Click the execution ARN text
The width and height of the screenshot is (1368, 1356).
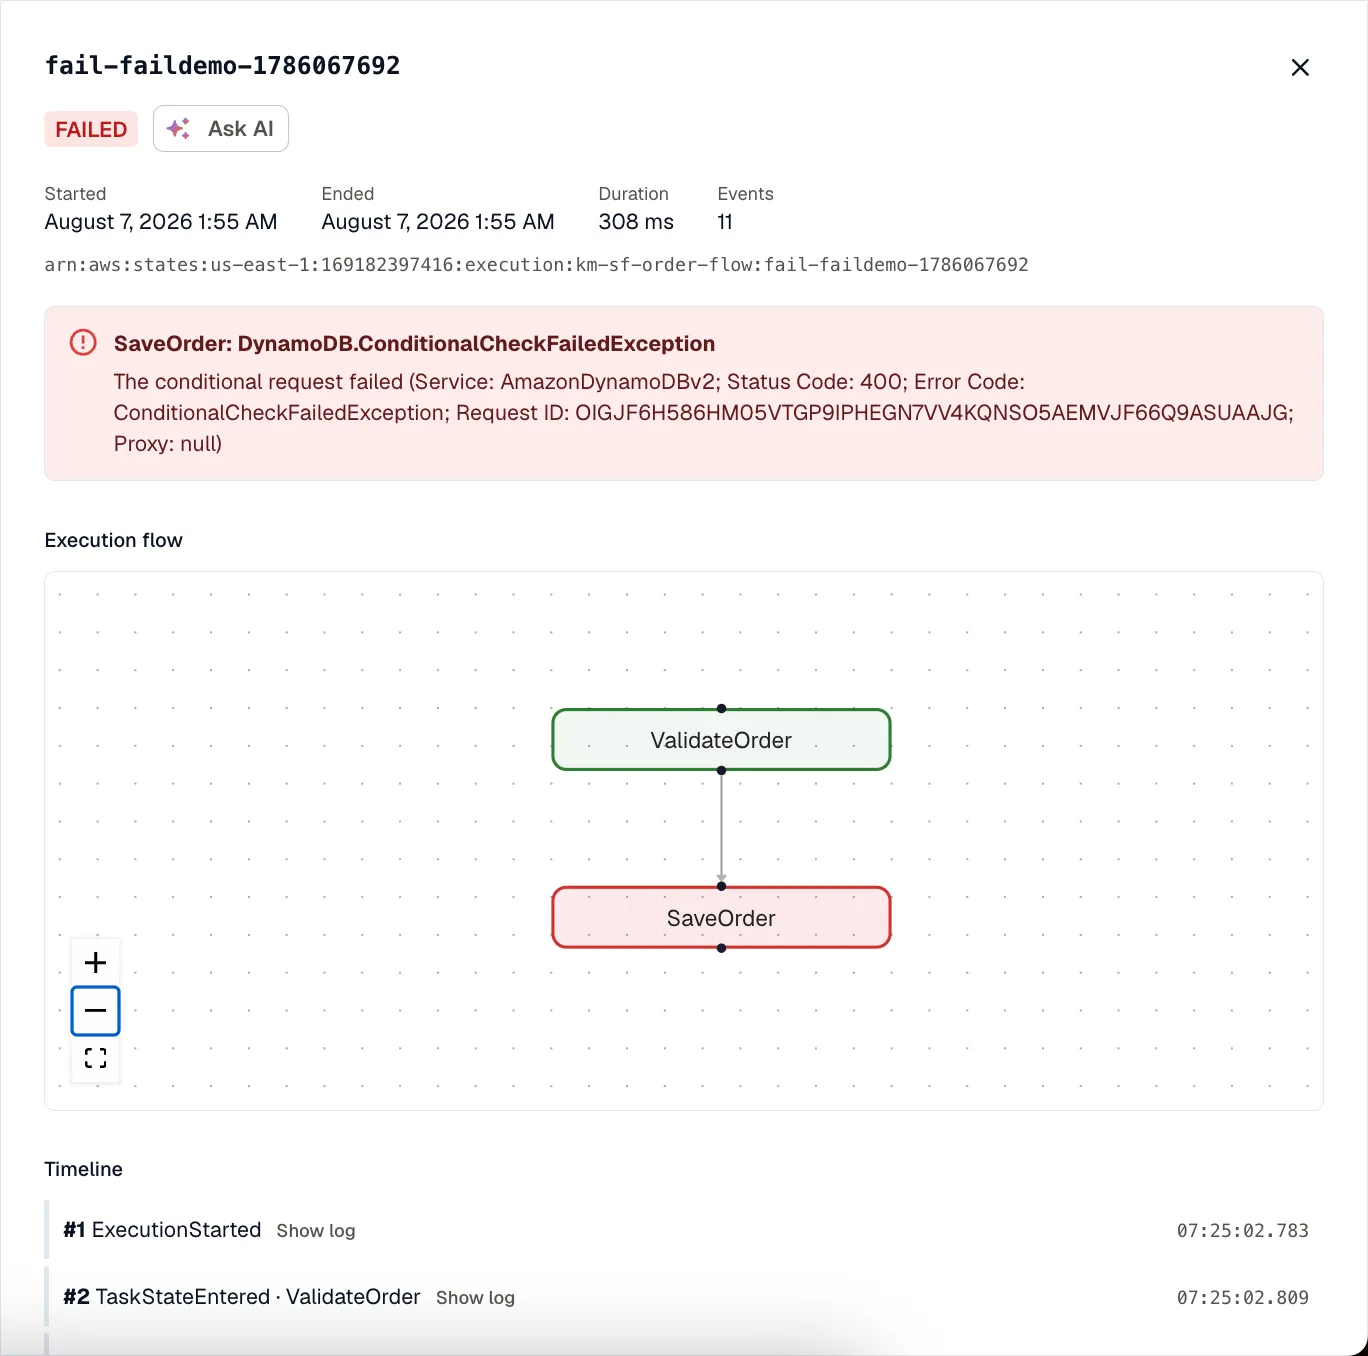[537, 265]
